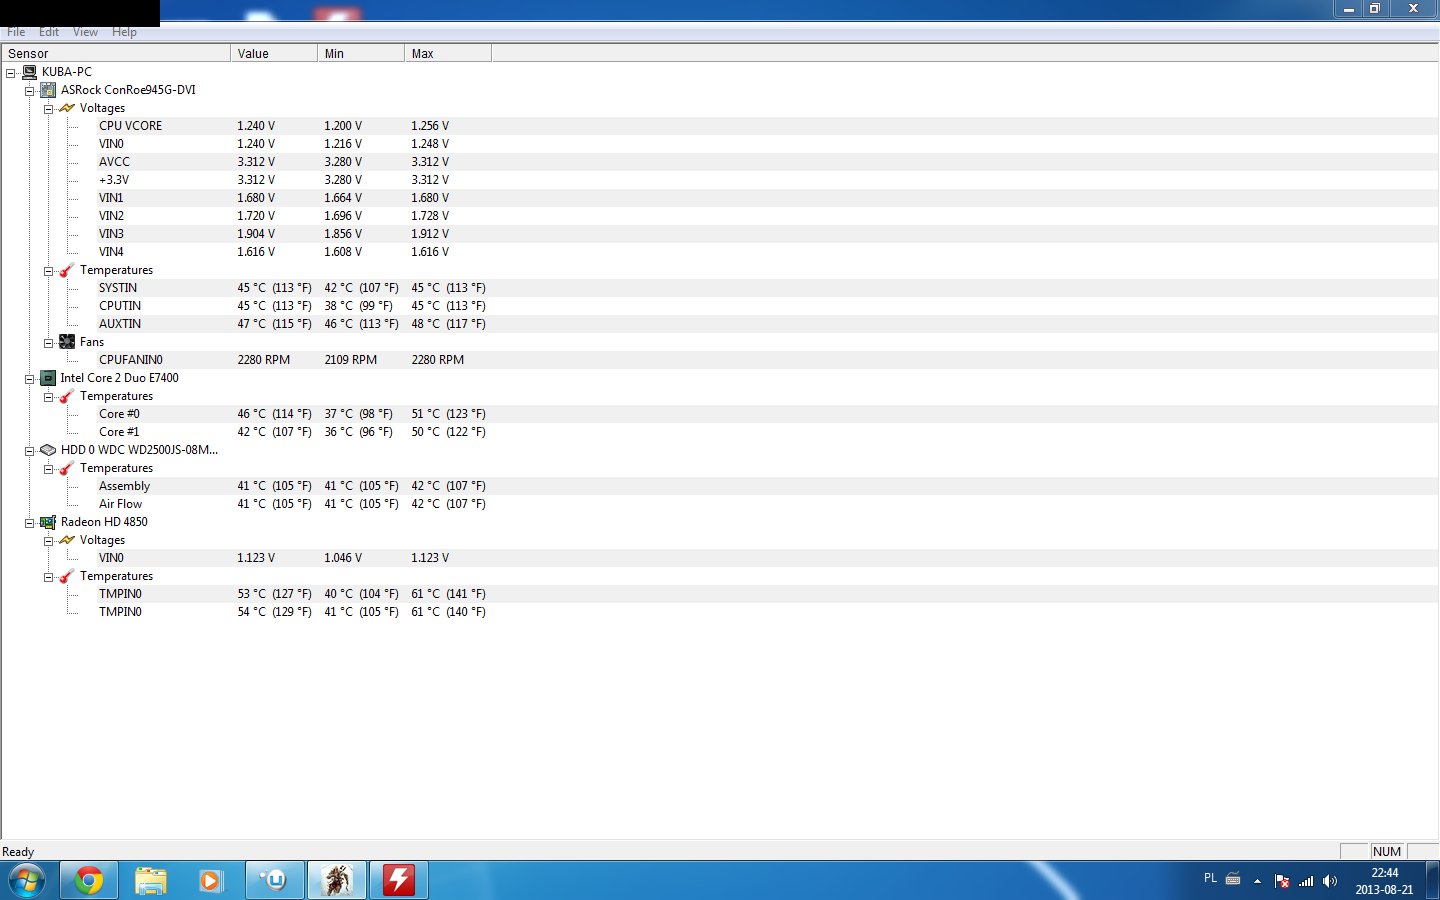The width and height of the screenshot is (1440, 900).
Task: Click the NUM indicator in status bar
Action: [1387, 852]
